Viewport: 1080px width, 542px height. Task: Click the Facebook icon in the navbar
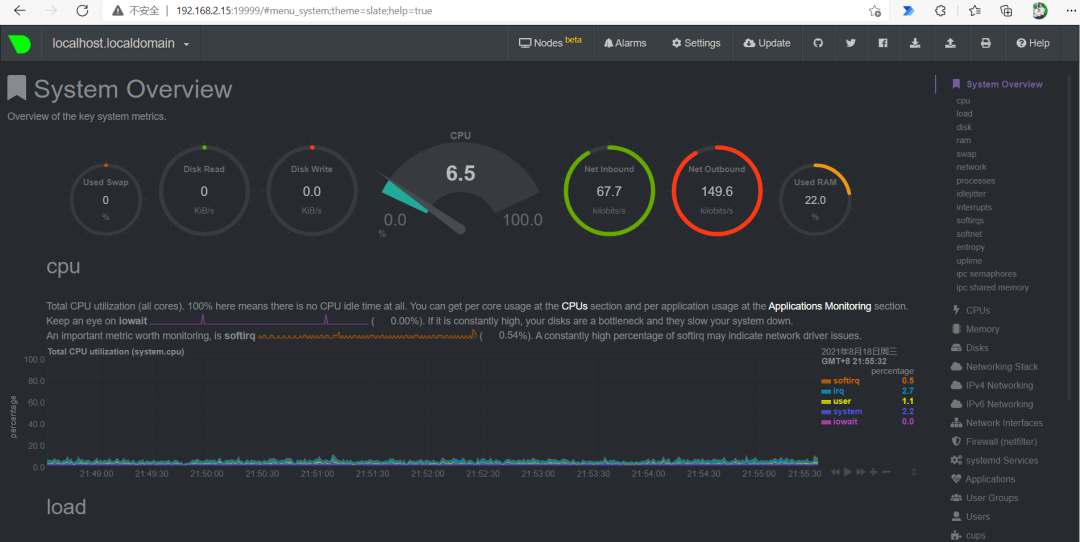pos(883,43)
